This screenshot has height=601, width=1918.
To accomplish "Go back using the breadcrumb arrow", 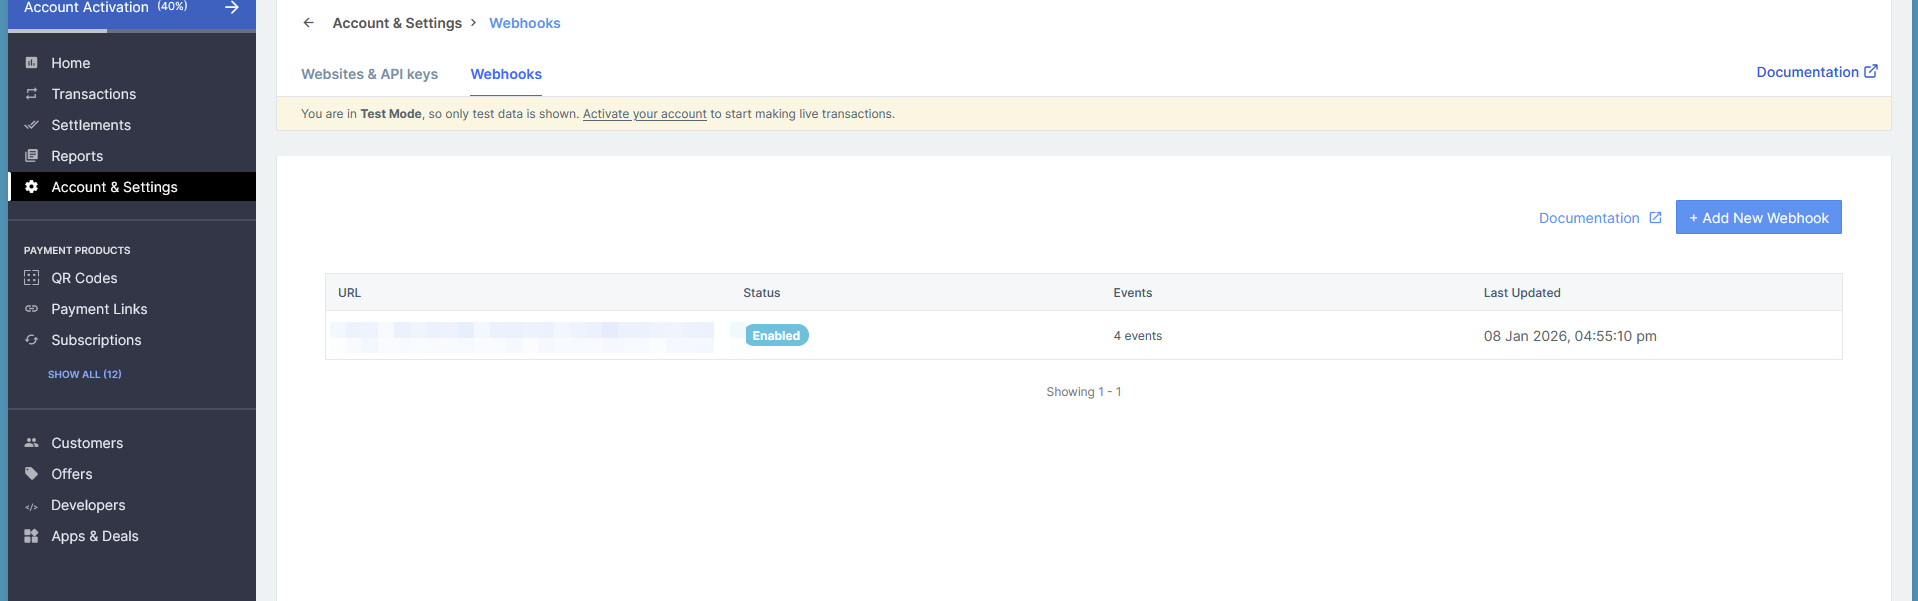I will click(309, 23).
